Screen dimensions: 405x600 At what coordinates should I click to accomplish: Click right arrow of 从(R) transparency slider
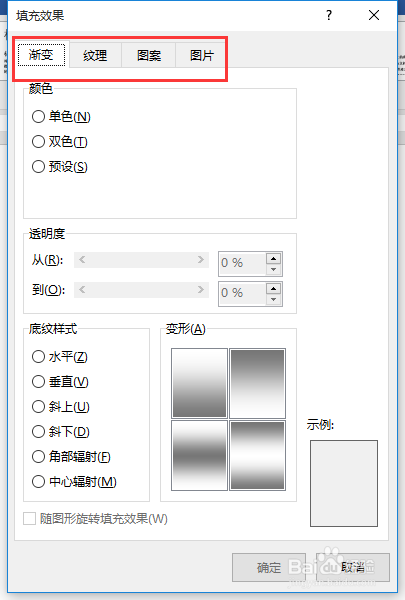click(x=201, y=260)
